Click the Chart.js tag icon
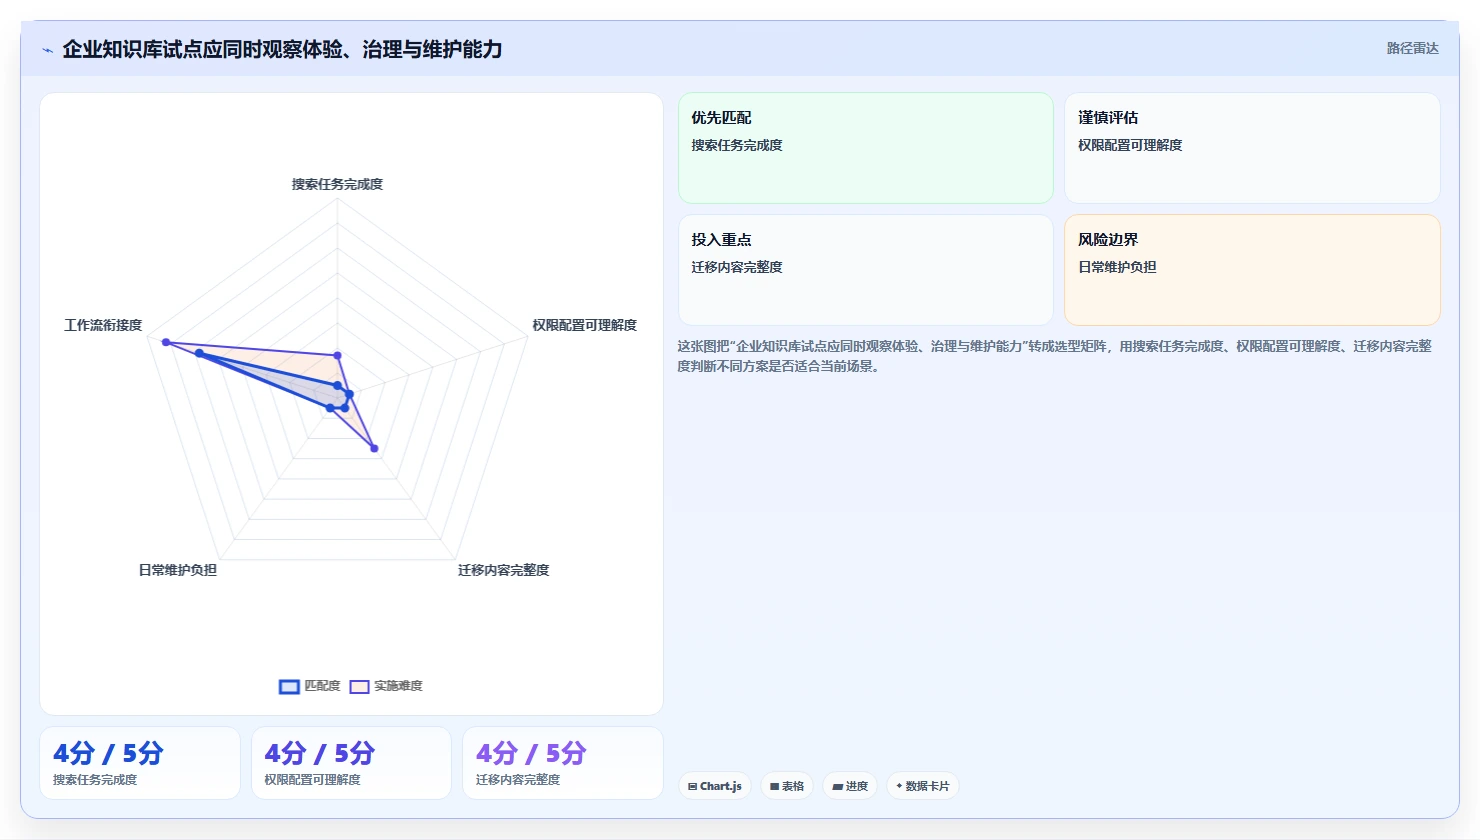The height and width of the screenshot is (840, 1480). coord(692,787)
